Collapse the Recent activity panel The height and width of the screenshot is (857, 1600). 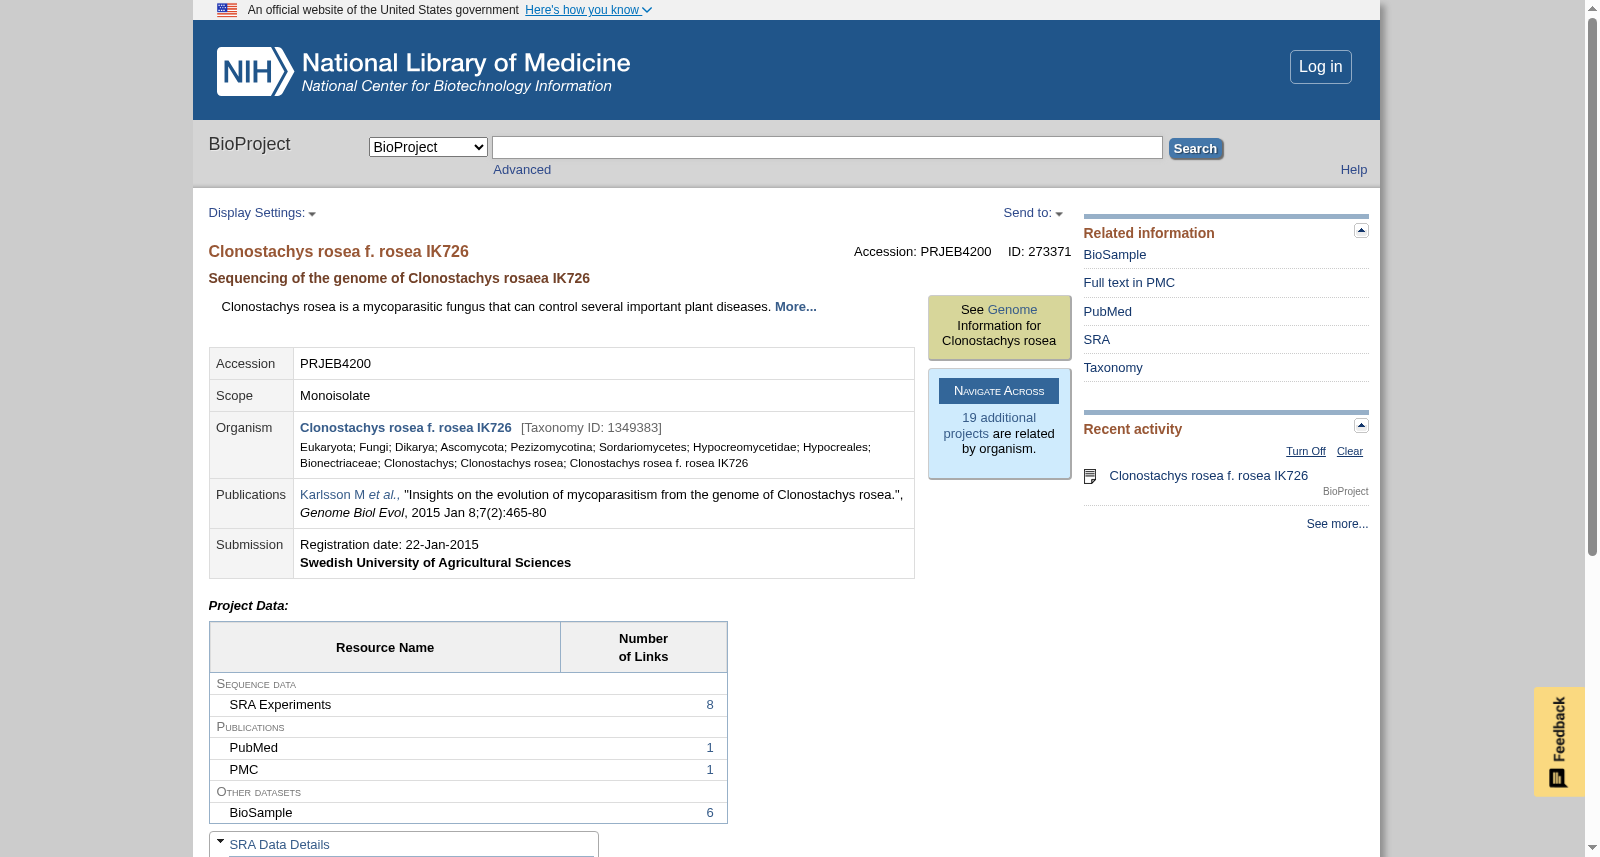[1361, 426]
